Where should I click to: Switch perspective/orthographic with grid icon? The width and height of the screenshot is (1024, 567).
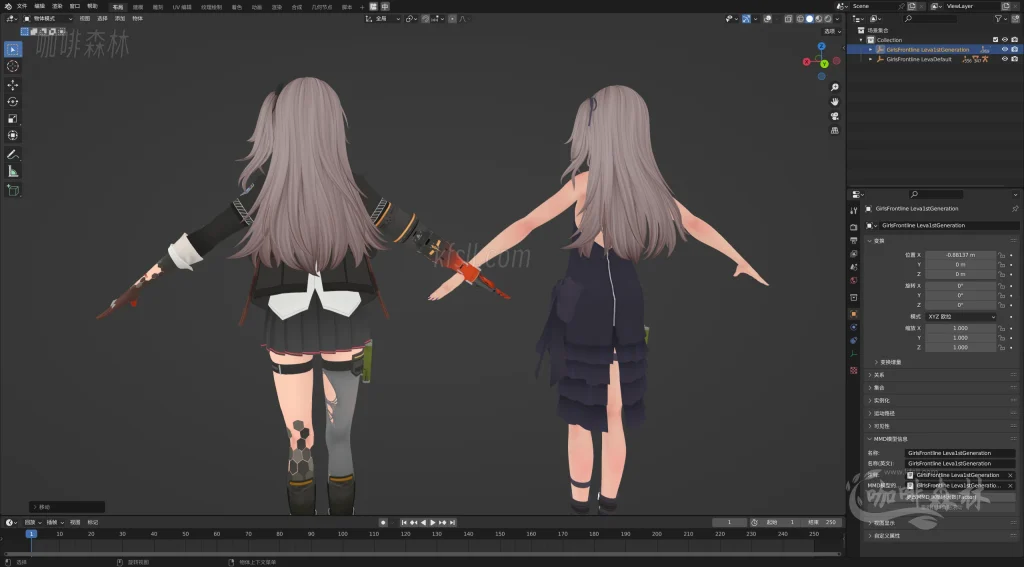[x=835, y=131]
